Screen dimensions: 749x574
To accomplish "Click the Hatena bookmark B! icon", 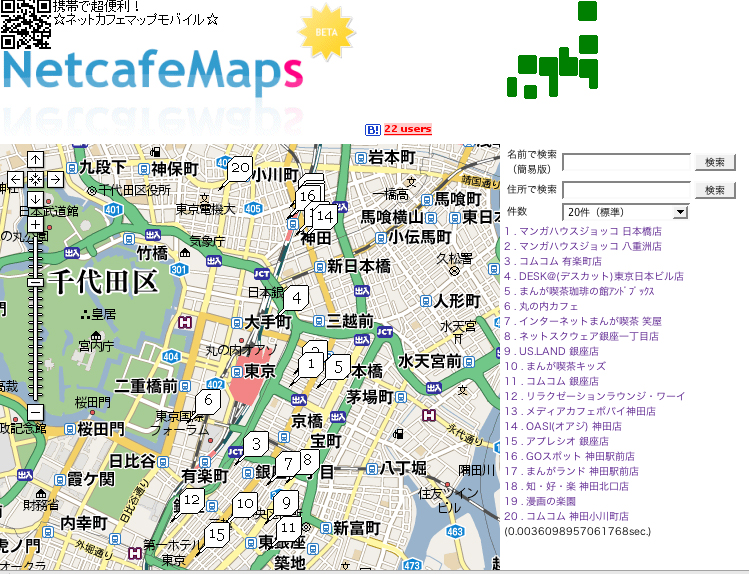I will 373,129.
